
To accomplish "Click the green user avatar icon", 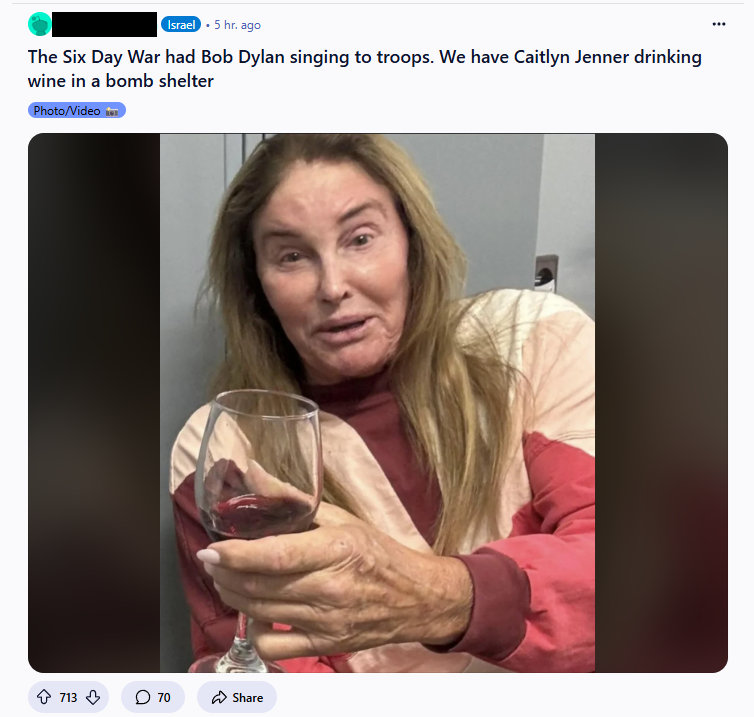I will point(39,24).
